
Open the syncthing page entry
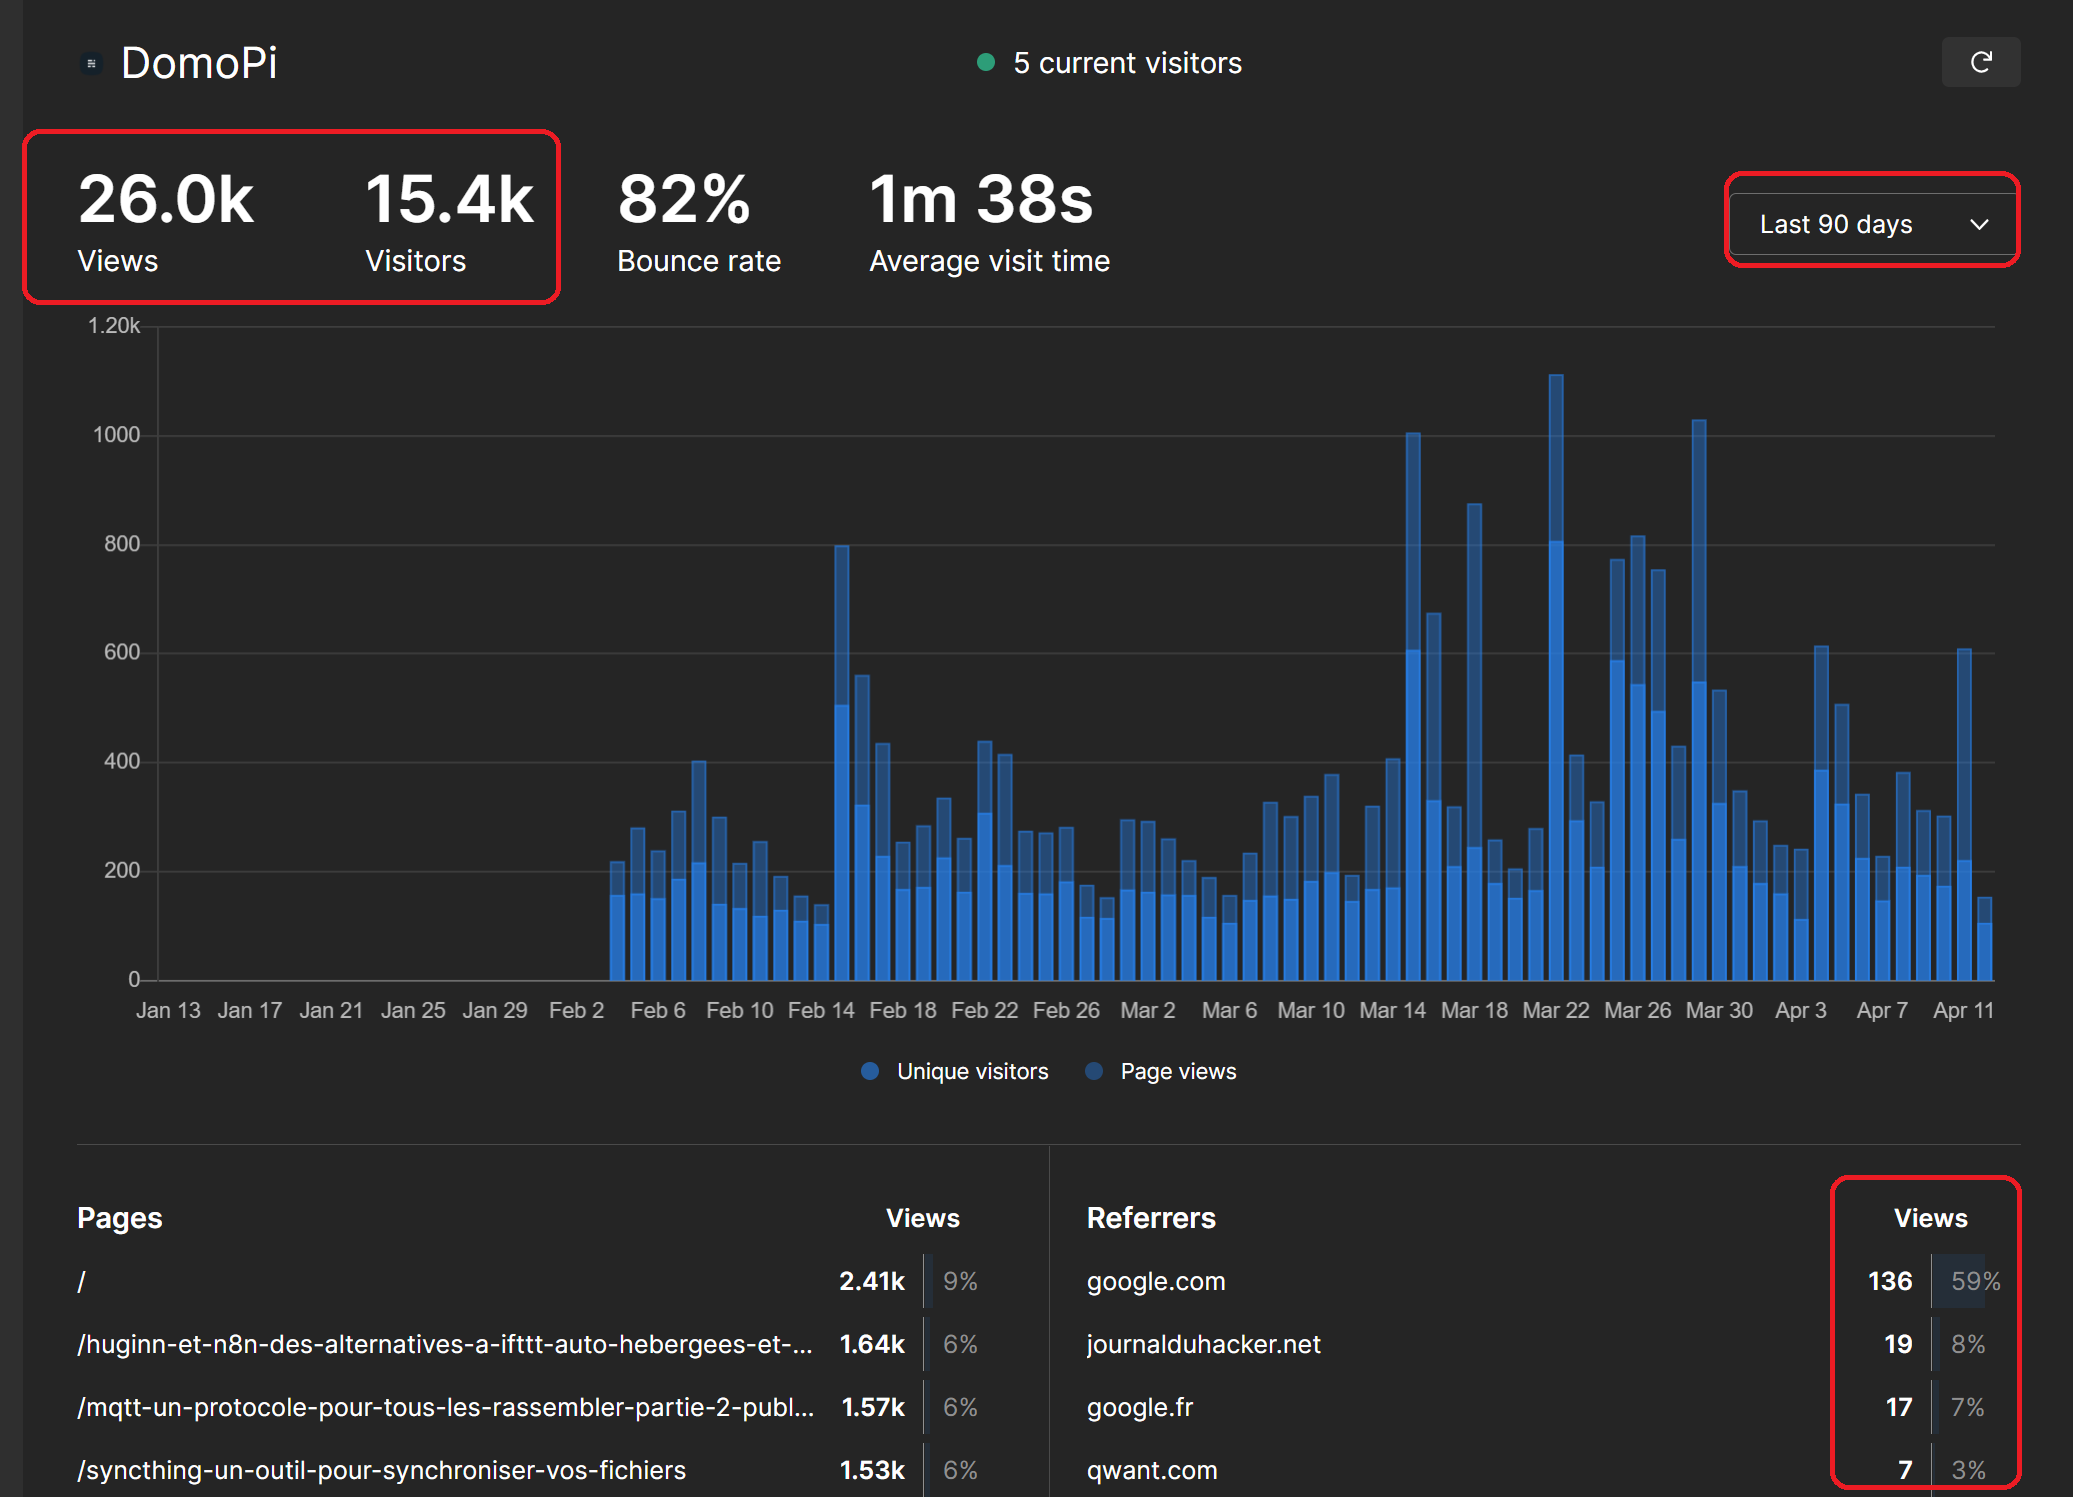(x=381, y=1470)
